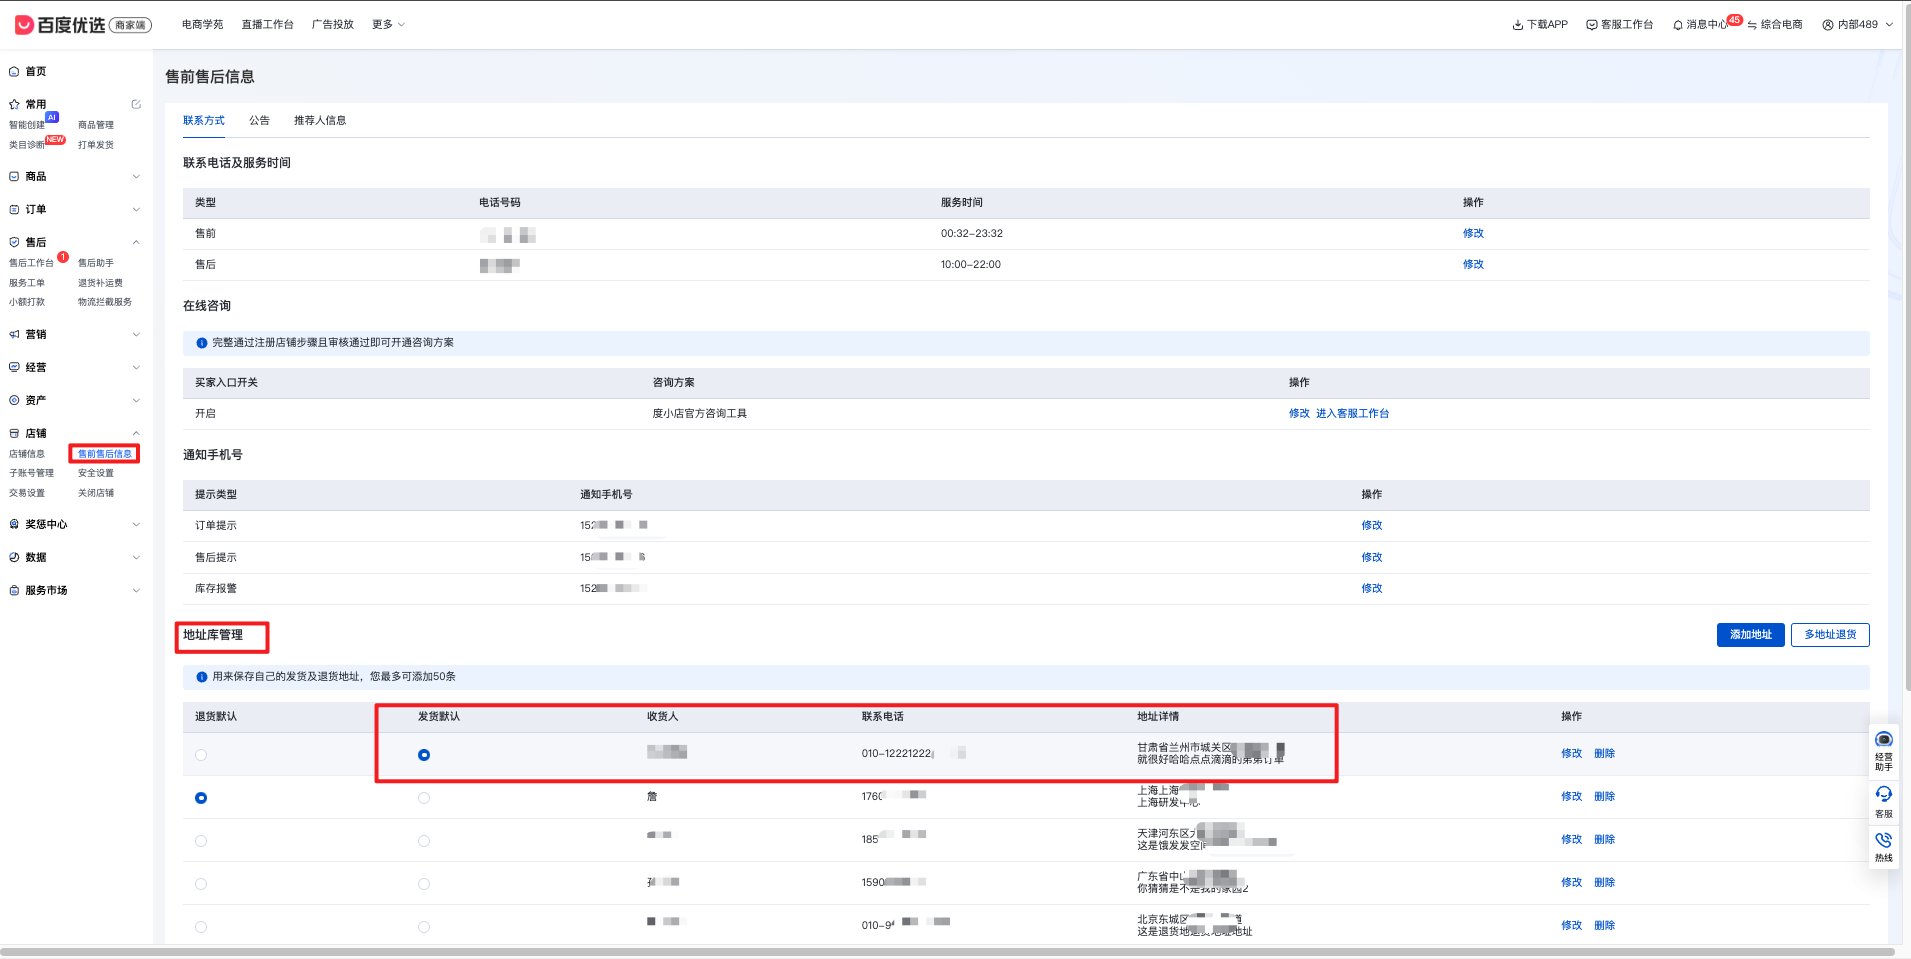
Task: Click the edit icon beside 常用
Action: pos(136,104)
